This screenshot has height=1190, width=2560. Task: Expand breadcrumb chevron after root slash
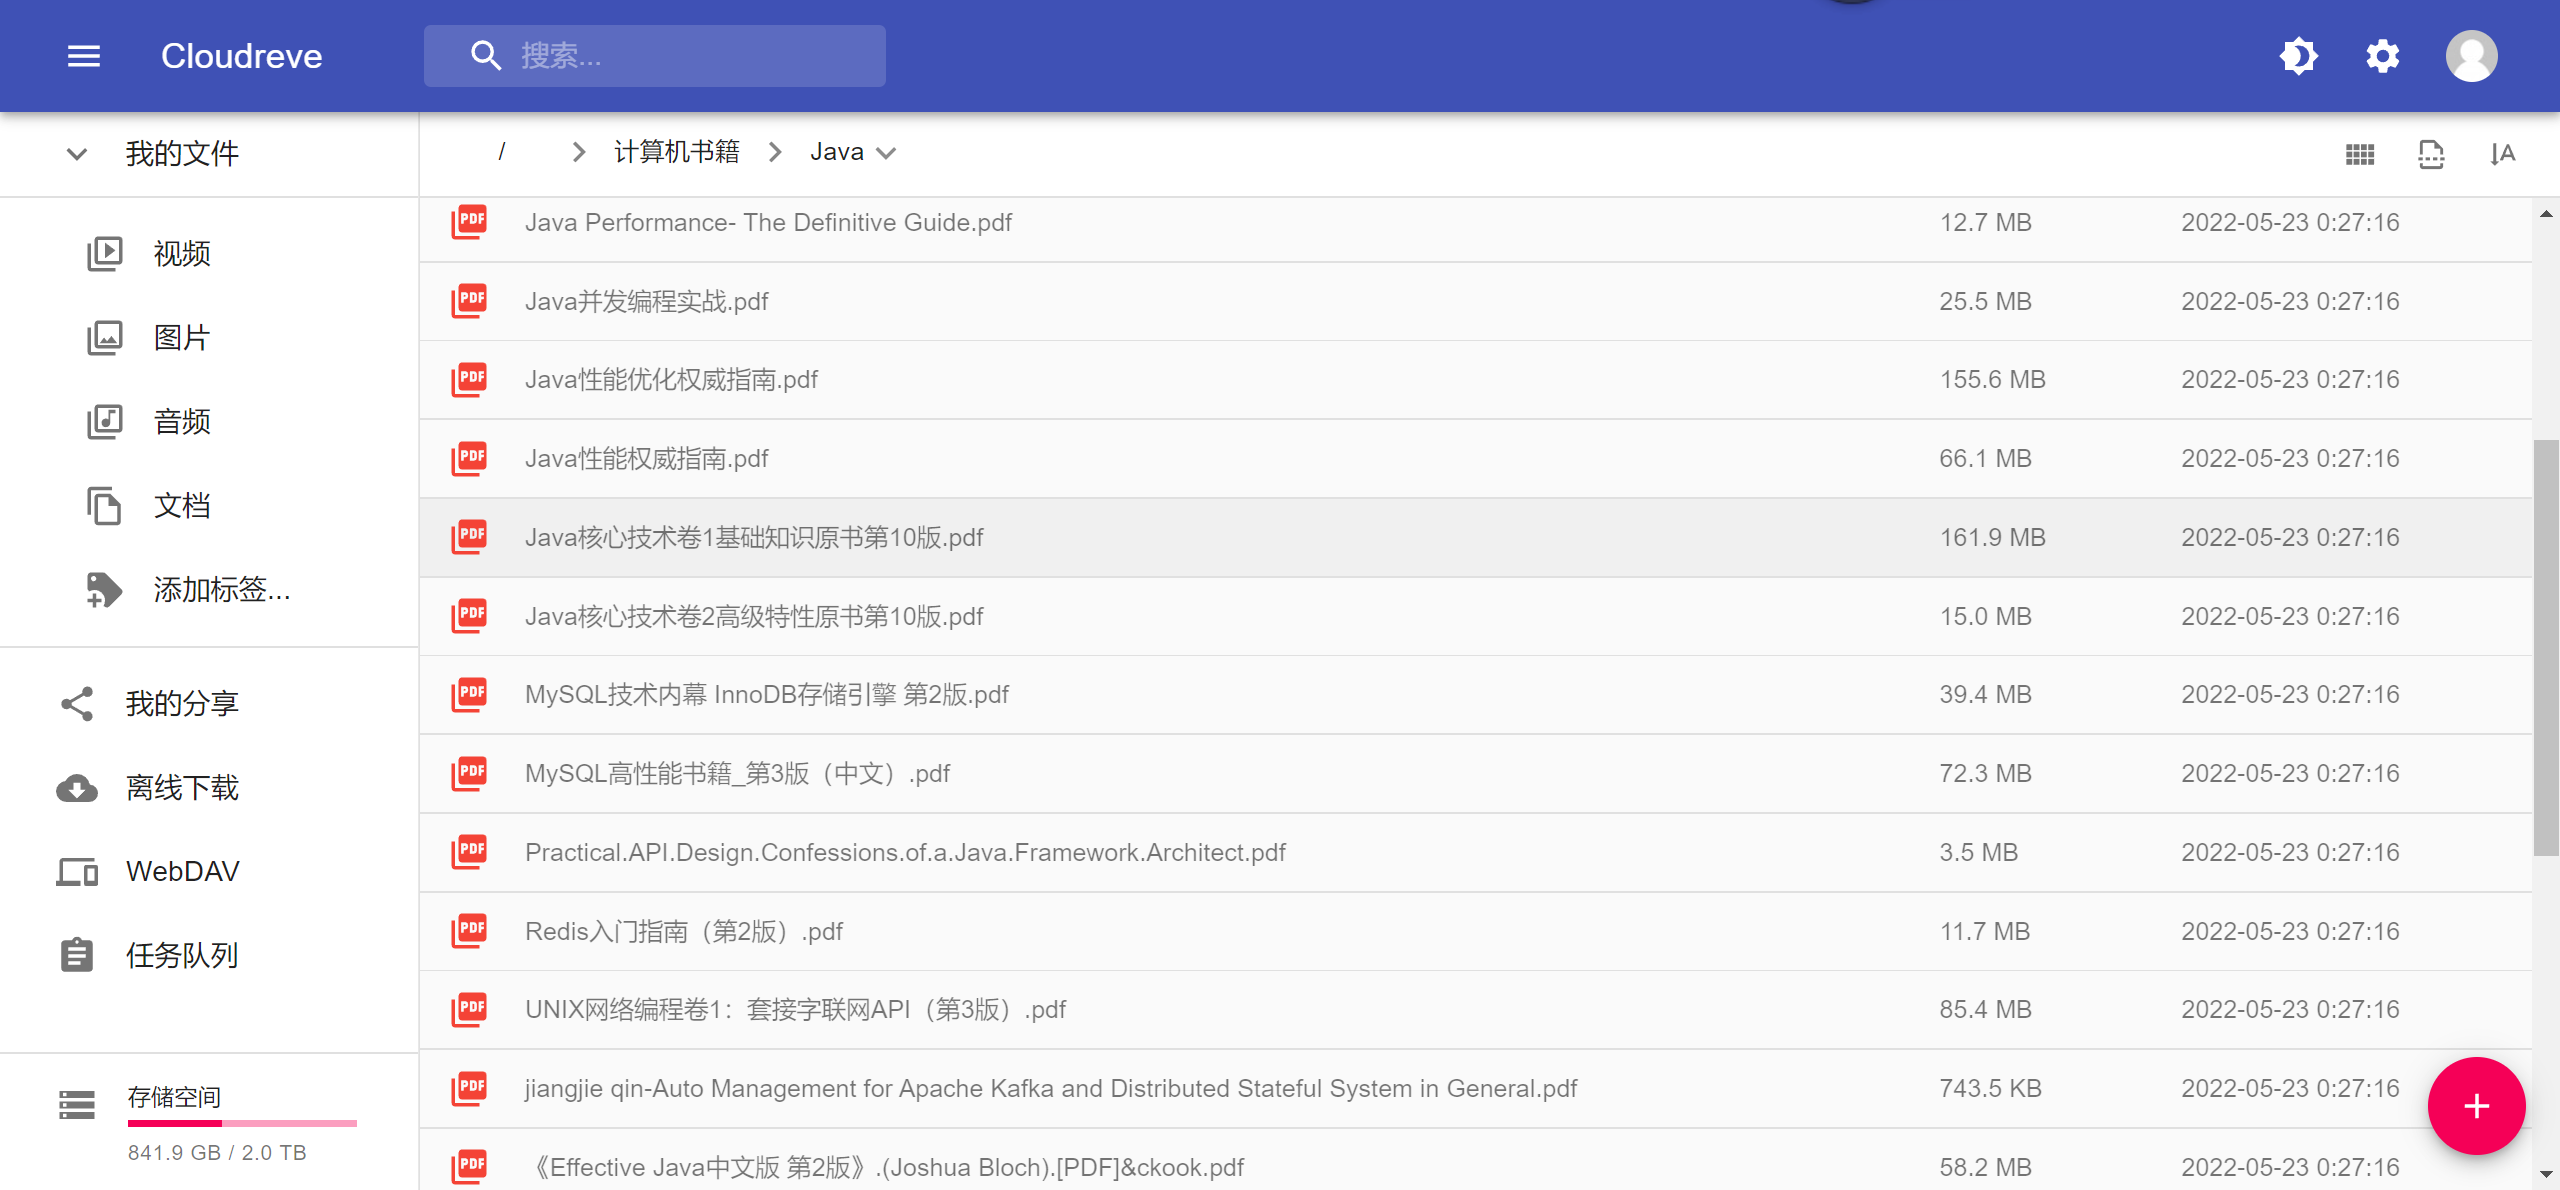pos(578,152)
